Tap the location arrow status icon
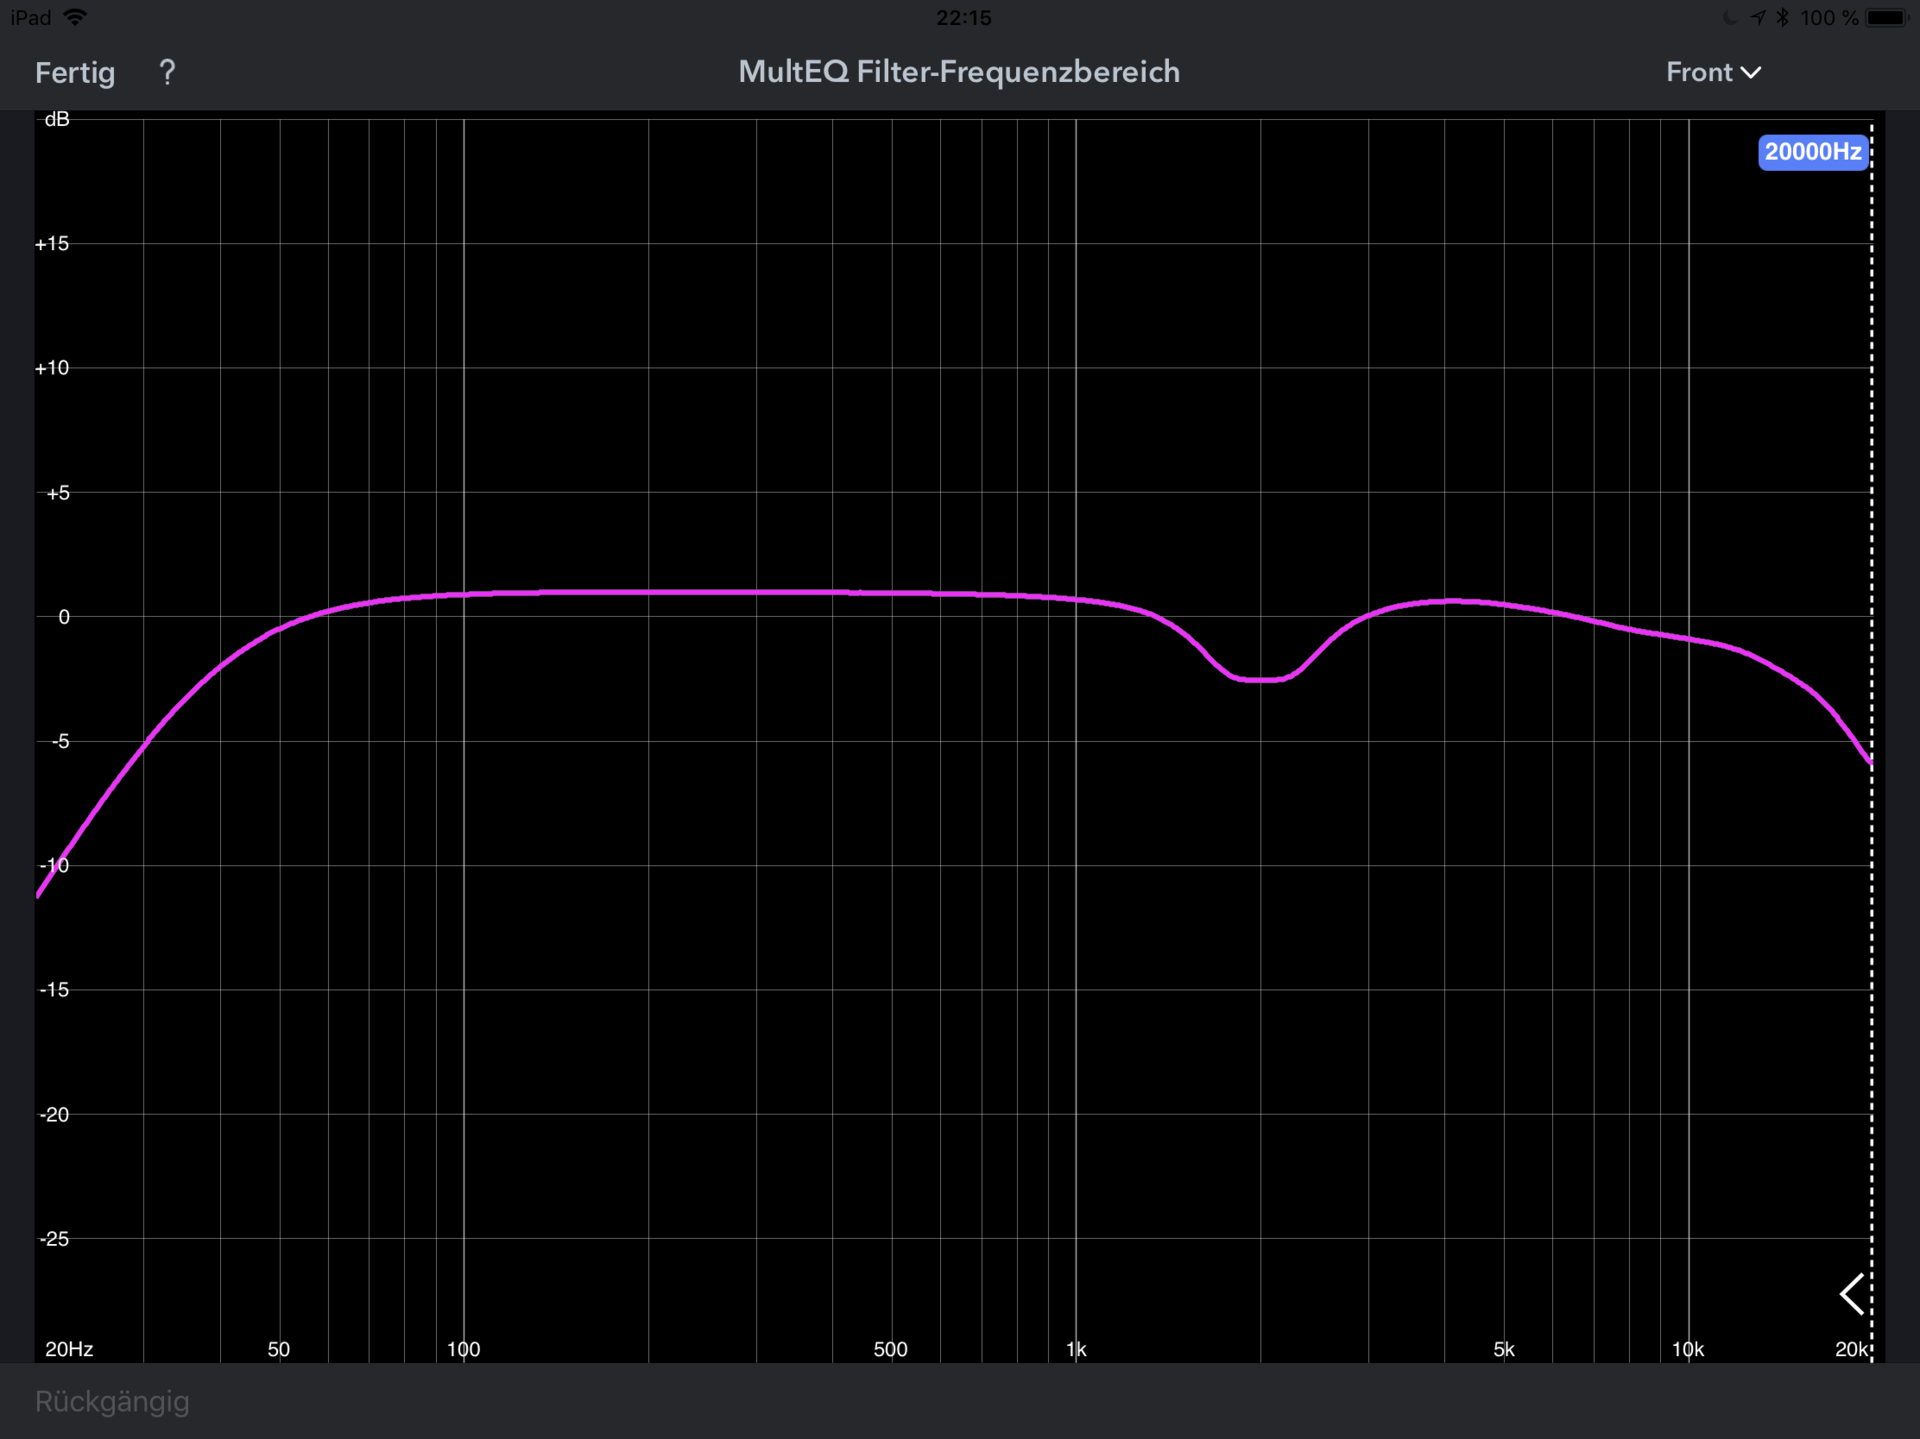The height and width of the screenshot is (1439, 1920). 1757,17
